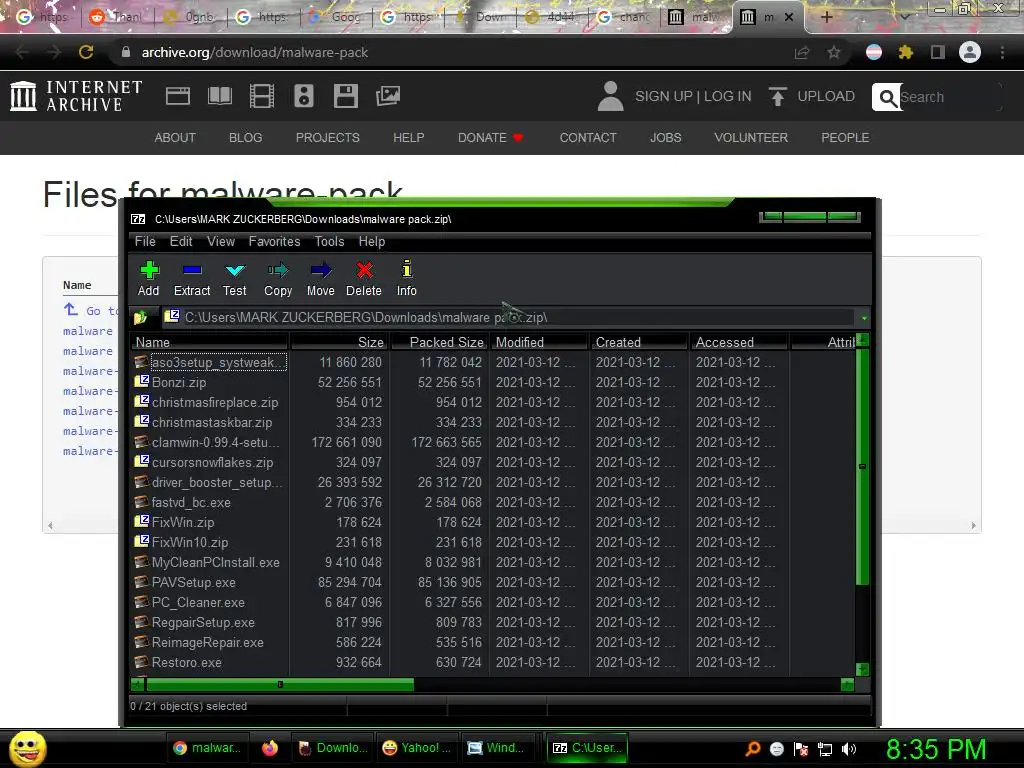Screen dimensions: 1024x768
Task: Click the 7-Zip address path field
Action: click(509, 317)
